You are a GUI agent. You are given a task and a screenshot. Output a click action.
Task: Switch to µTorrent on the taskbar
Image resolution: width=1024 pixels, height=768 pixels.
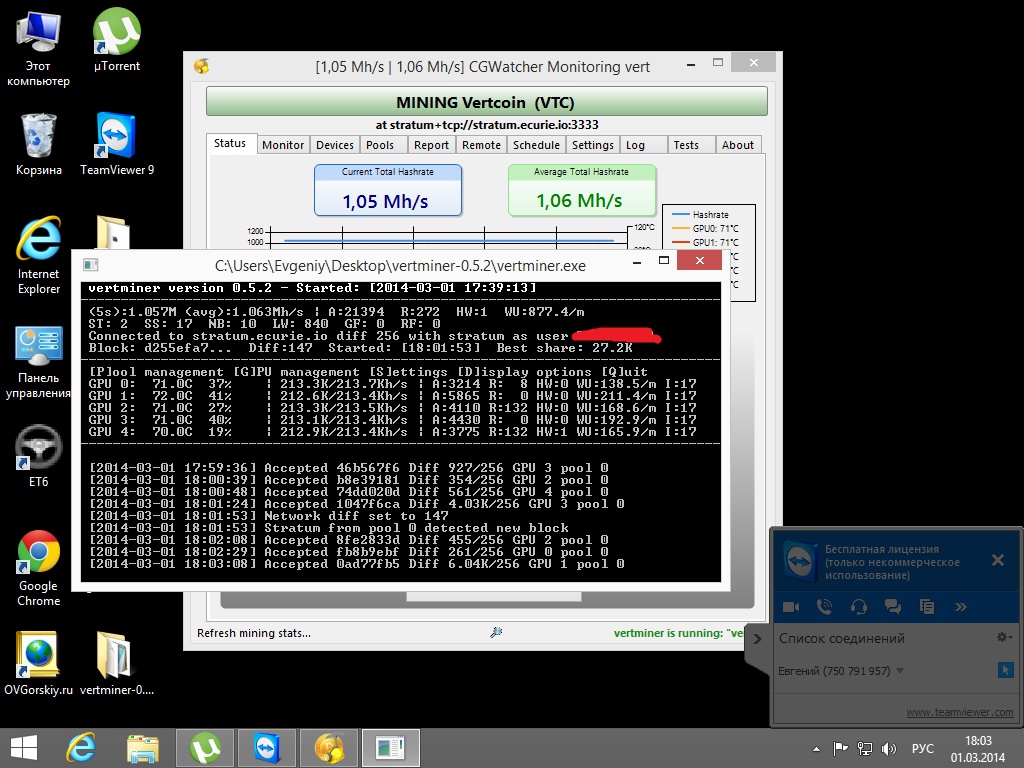(205, 748)
